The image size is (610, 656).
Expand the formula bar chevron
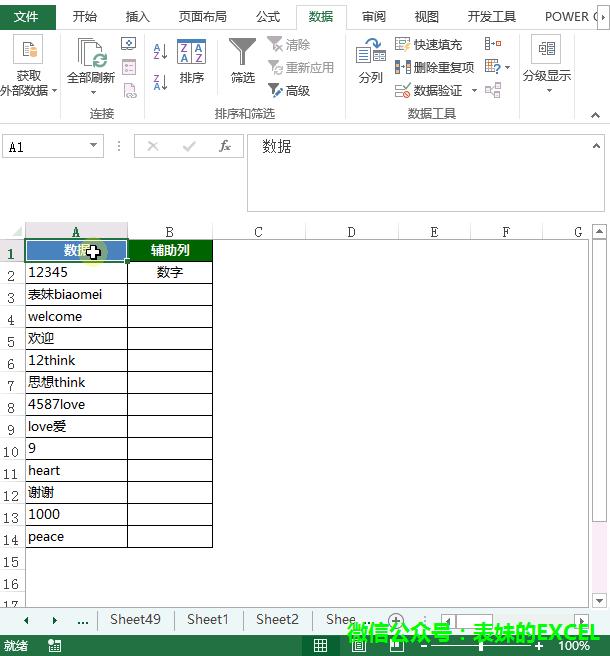click(597, 146)
